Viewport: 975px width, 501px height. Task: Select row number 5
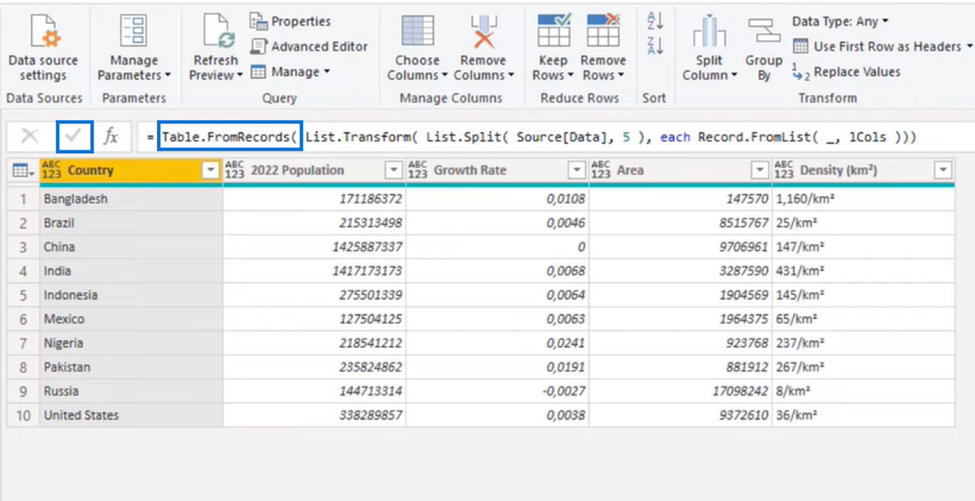coord(23,295)
